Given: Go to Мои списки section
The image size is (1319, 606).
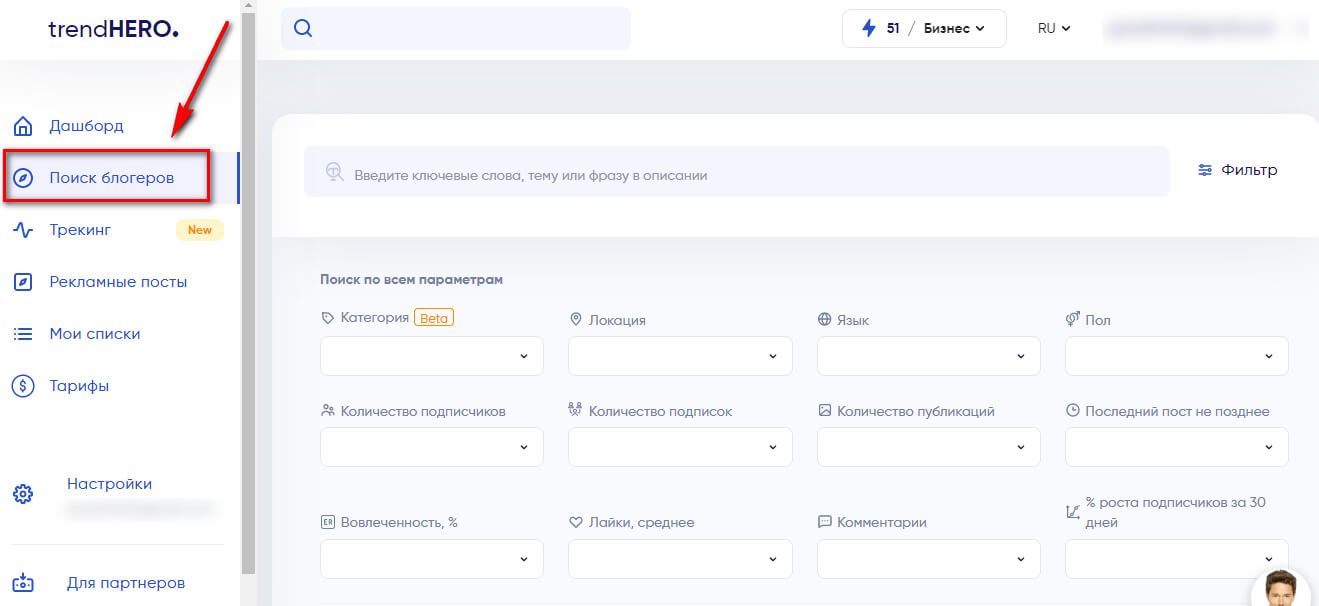Looking at the screenshot, I should pyautogui.click(x=95, y=334).
